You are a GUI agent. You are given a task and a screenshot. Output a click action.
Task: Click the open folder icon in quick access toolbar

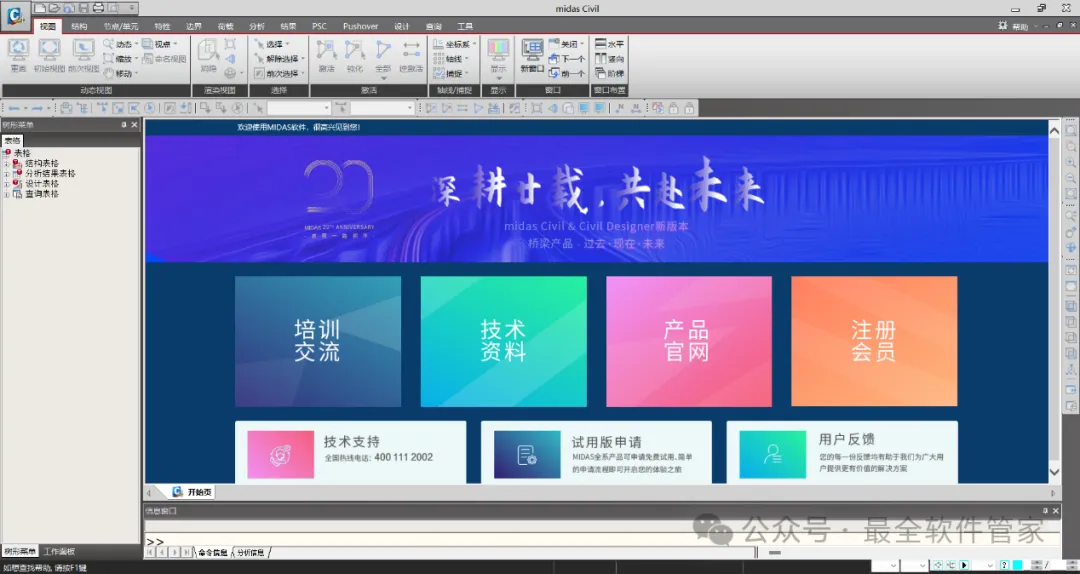click(54, 8)
